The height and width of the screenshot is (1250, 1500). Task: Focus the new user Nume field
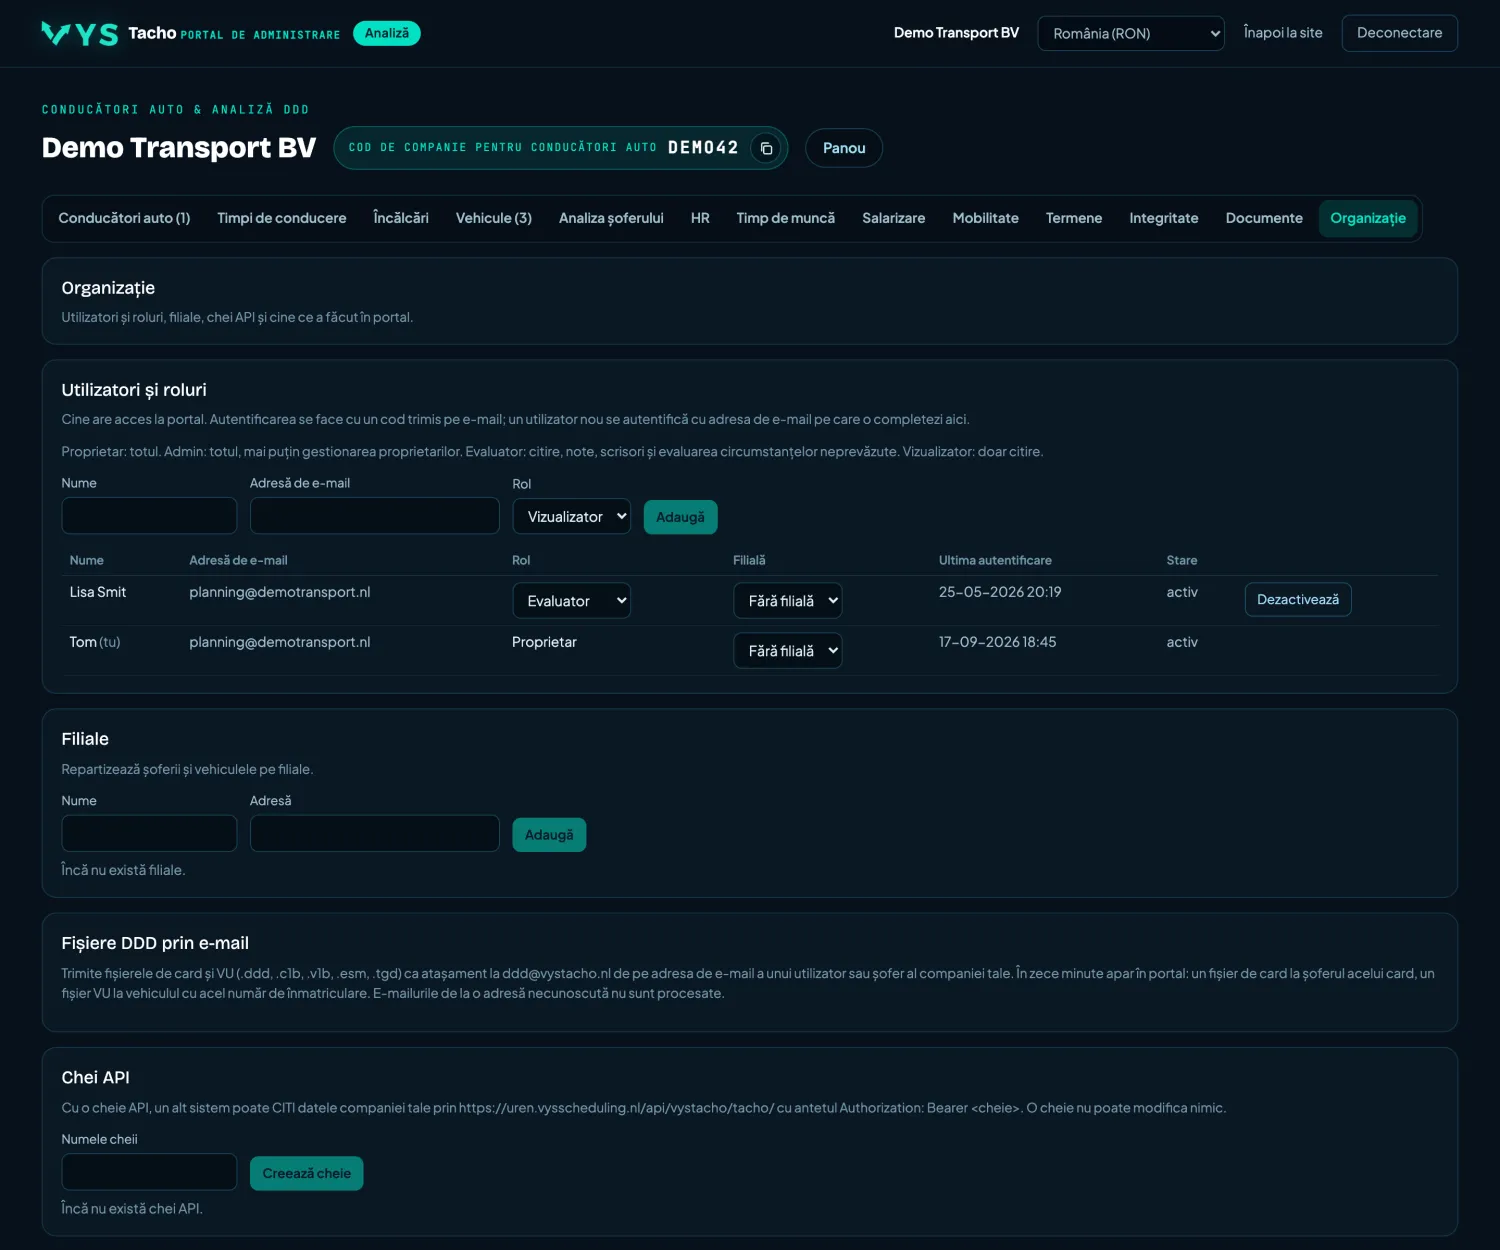coord(149,516)
